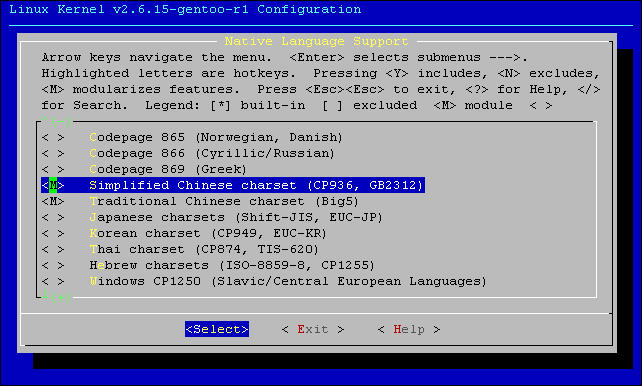Toggle module state for Codepage 866
642x386 pixels.
point(53,153)
